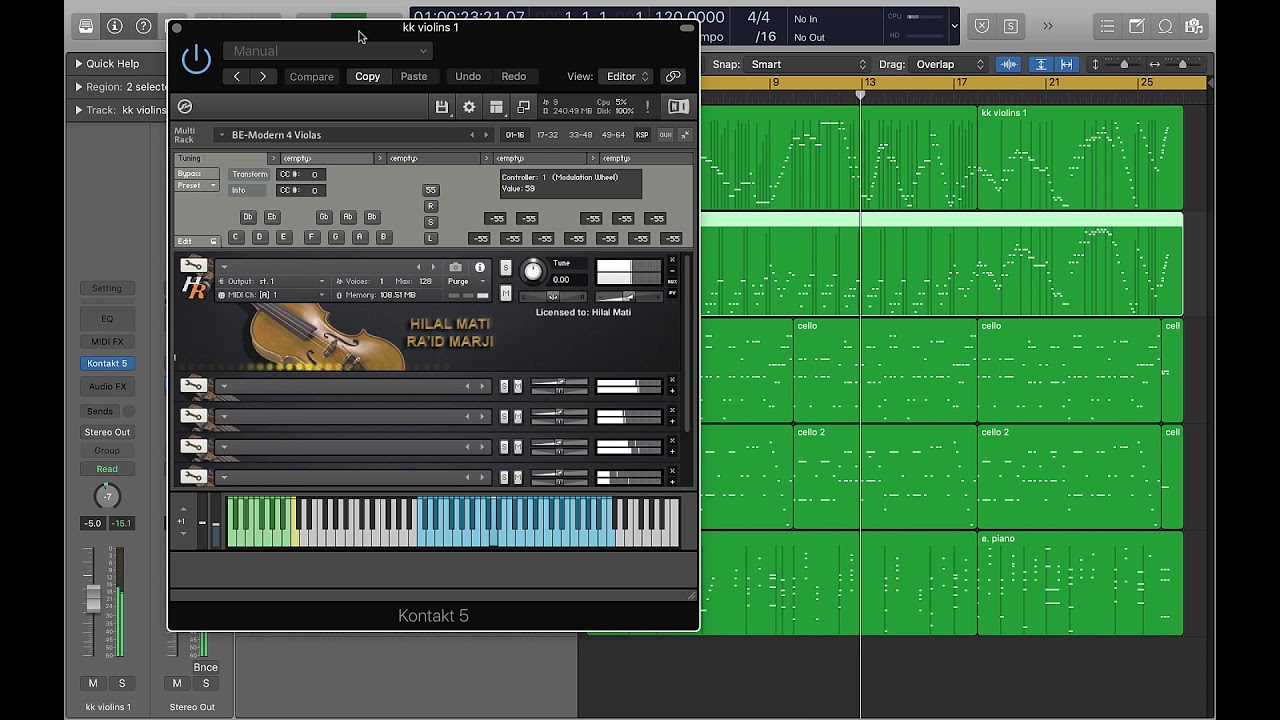Click waveform zoom icon in tracks area
This screenshot has width=1280, height=720.
[x=1009, y=64]
